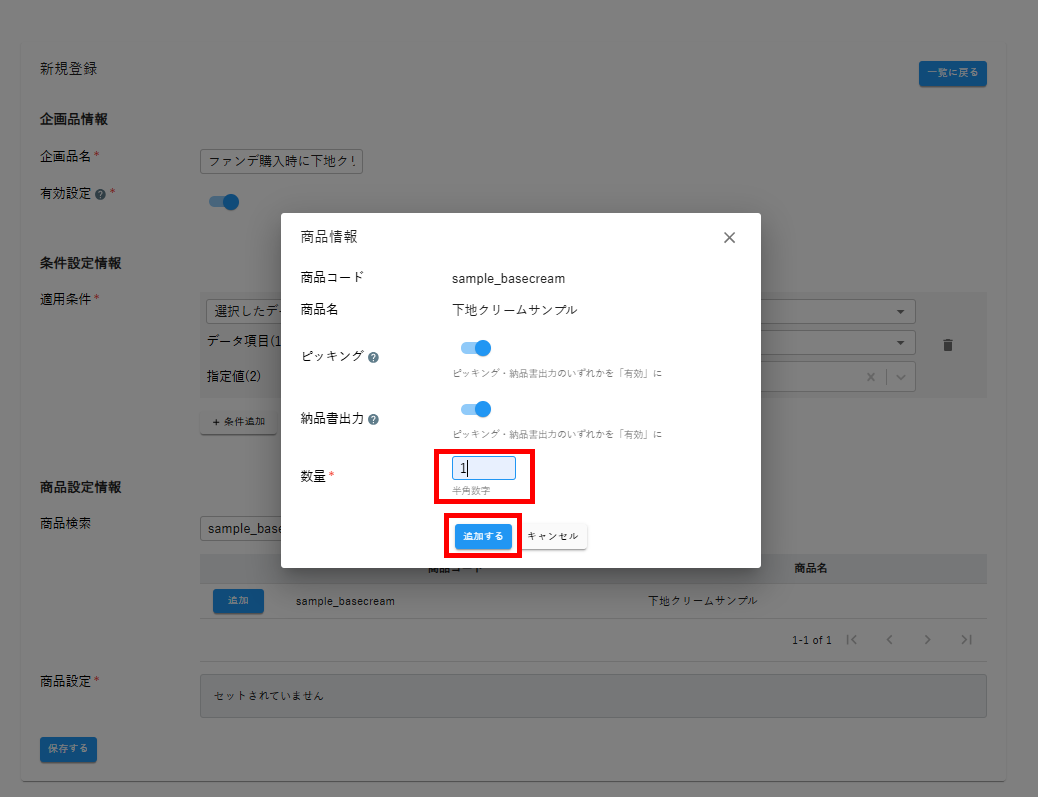1038x797 pixels.
Task: Close the 商品情報 dialog with X icon
Action: tap(729, 237)
